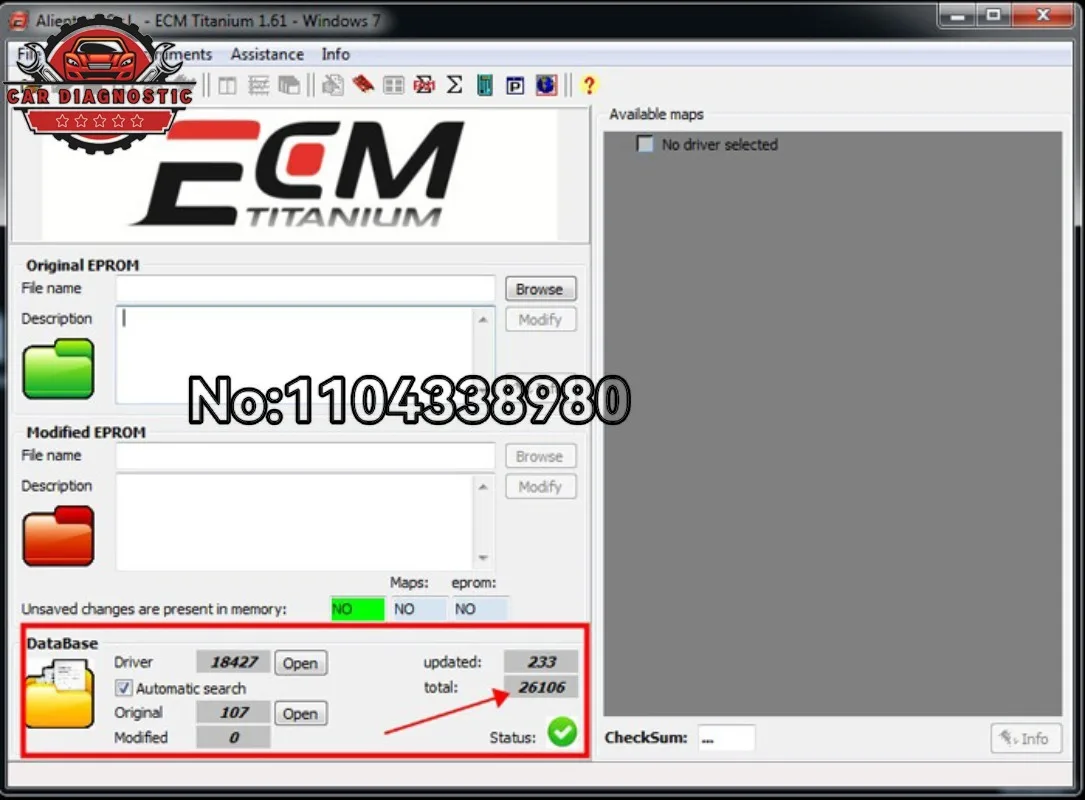Click the CheckSum value field
This screenshot has width=1085, height=800.
click(x=726, y=738)
